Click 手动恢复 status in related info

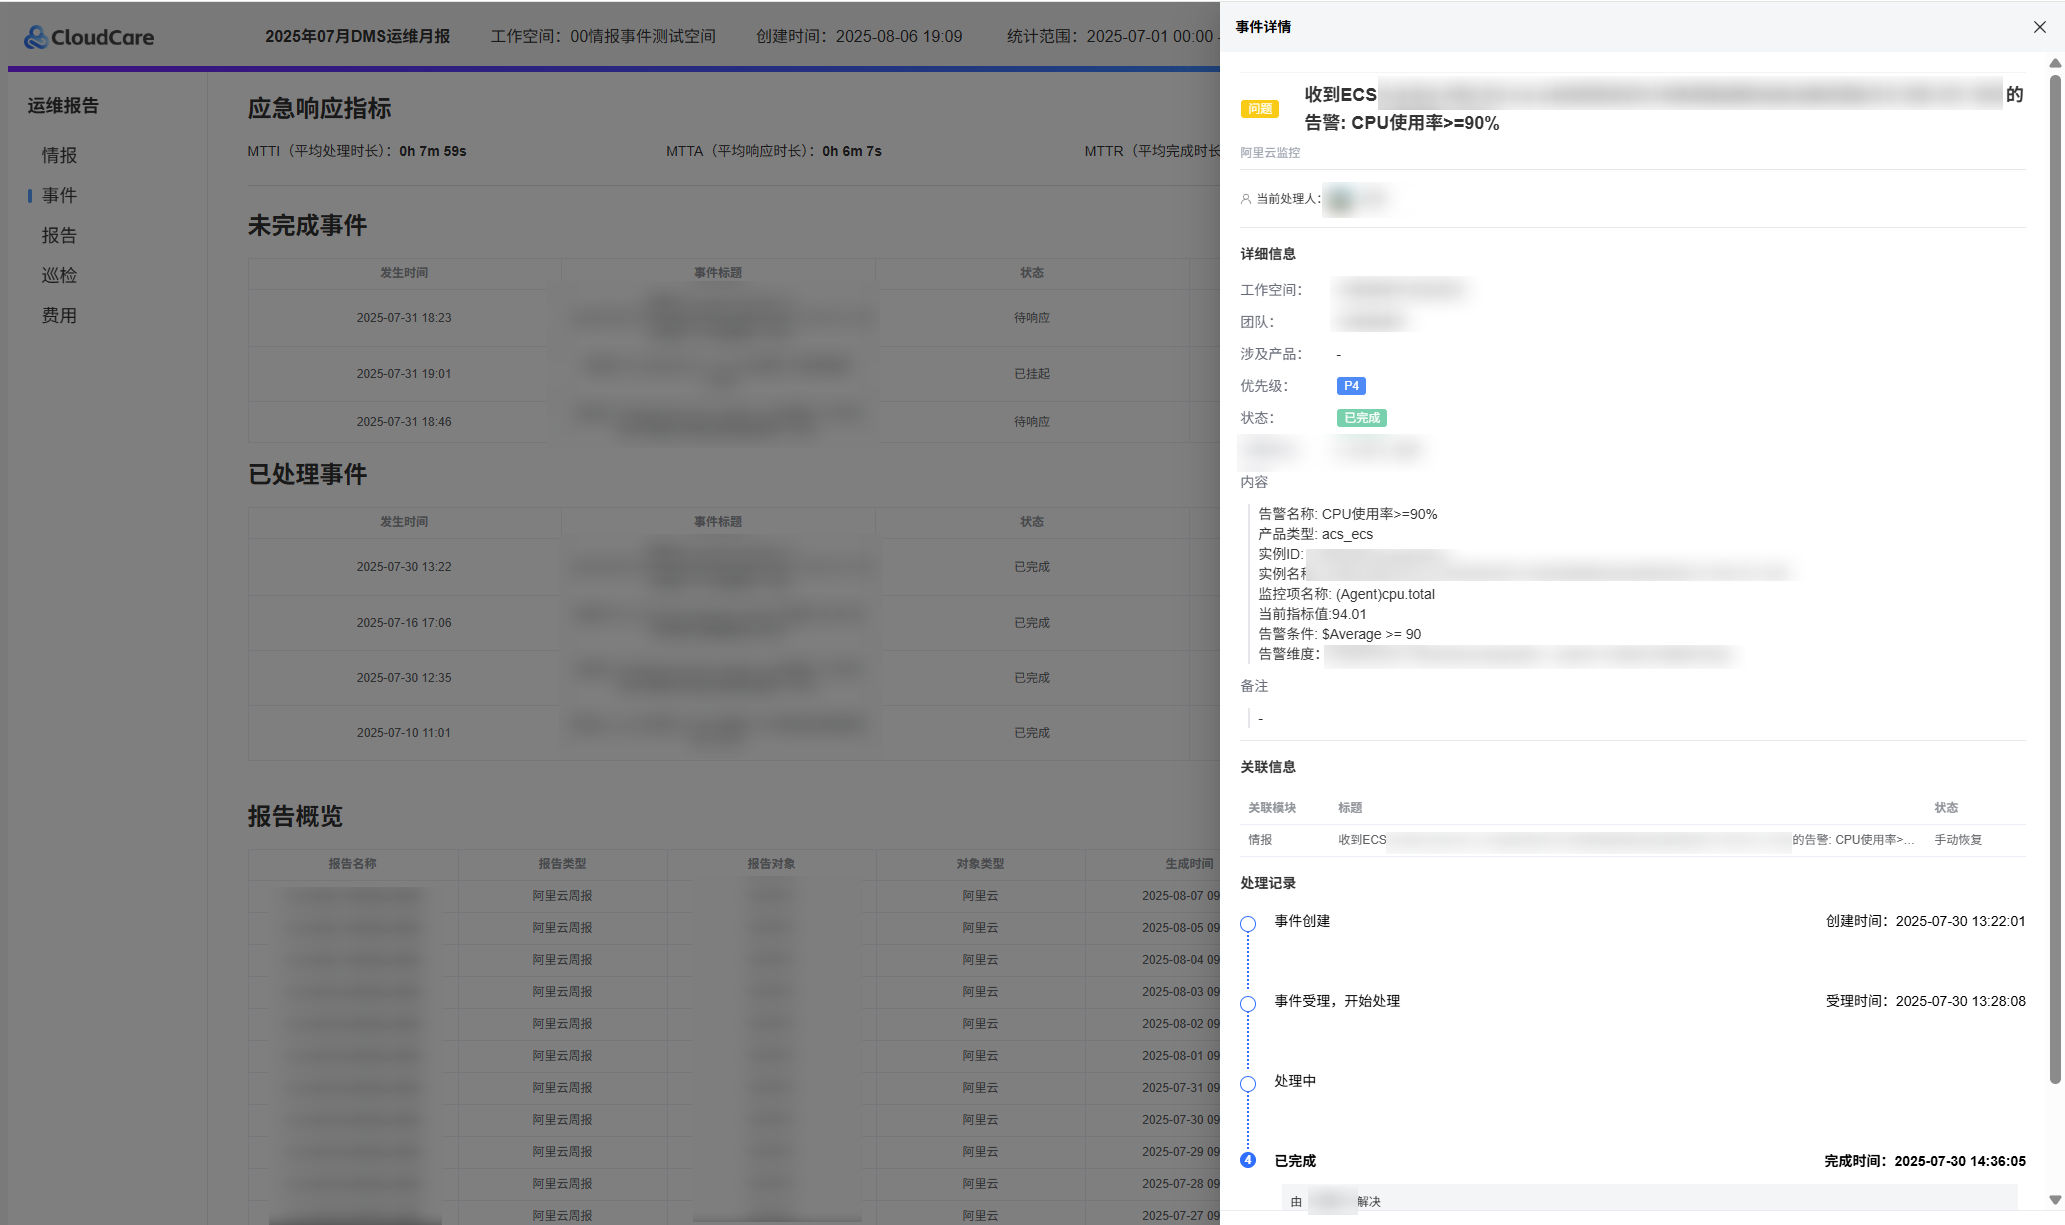click(1958, 840)
